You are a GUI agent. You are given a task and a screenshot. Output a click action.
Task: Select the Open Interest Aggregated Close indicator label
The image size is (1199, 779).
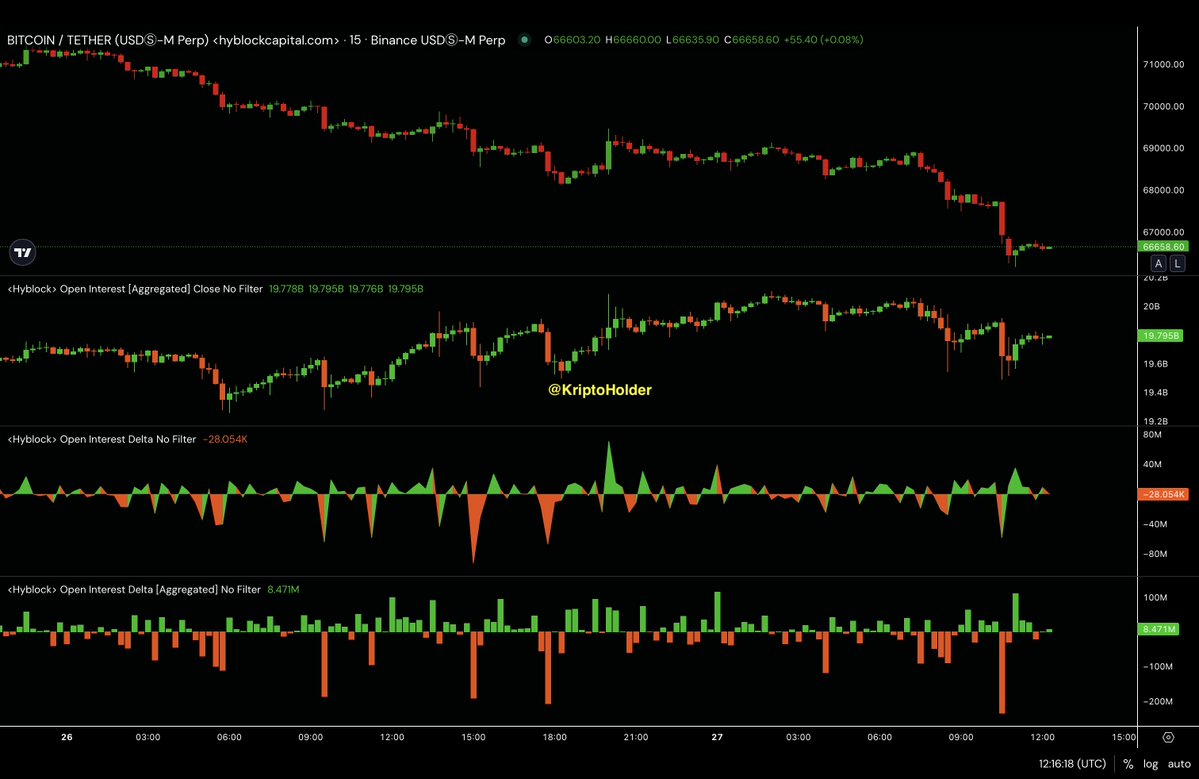(135, 289)
